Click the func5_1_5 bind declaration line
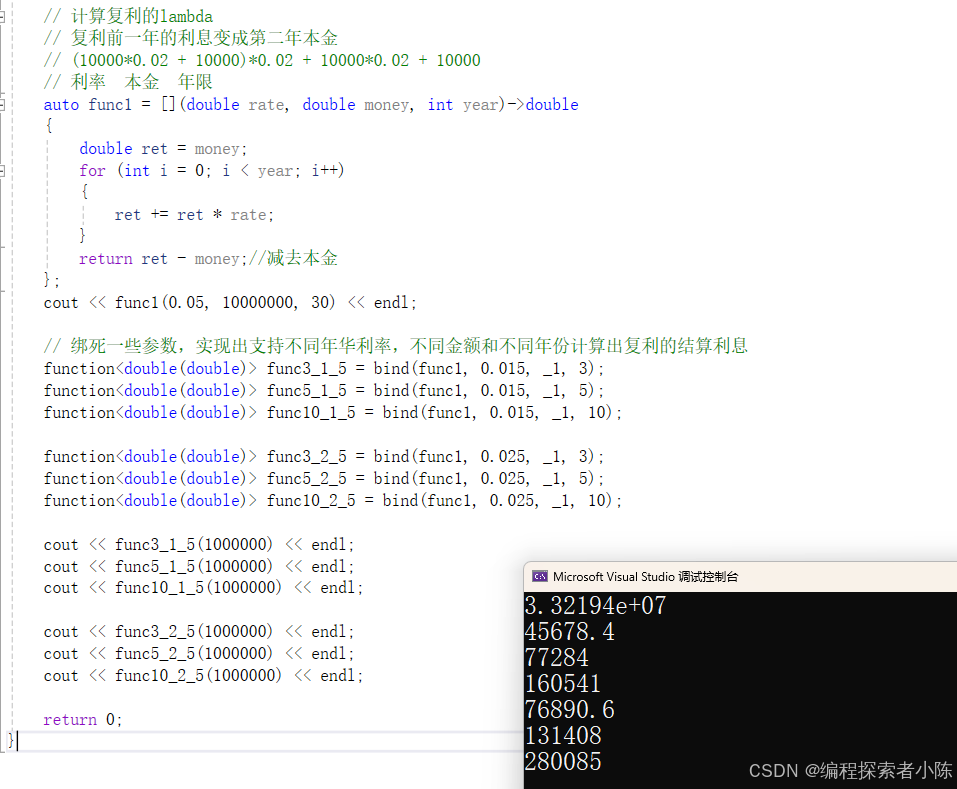Viewport: 957px width, 789px height. pos(323,391)
